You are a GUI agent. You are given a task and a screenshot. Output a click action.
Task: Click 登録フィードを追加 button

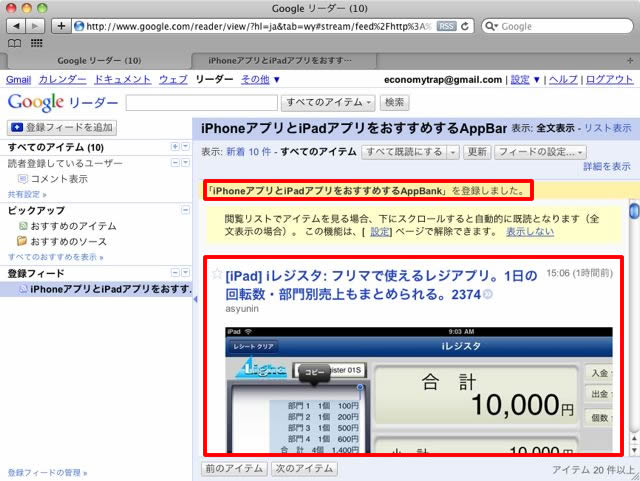[x=62, y=128]
